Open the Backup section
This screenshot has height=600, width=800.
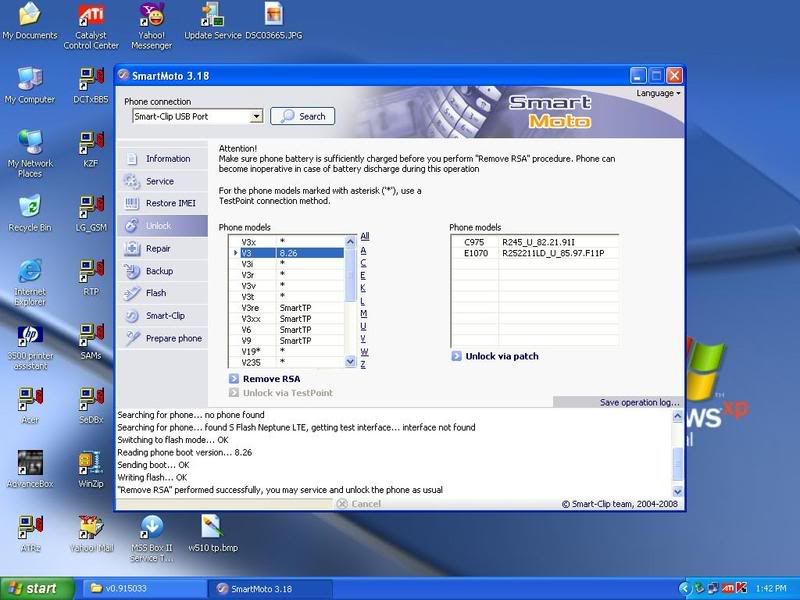click(162, 271)
